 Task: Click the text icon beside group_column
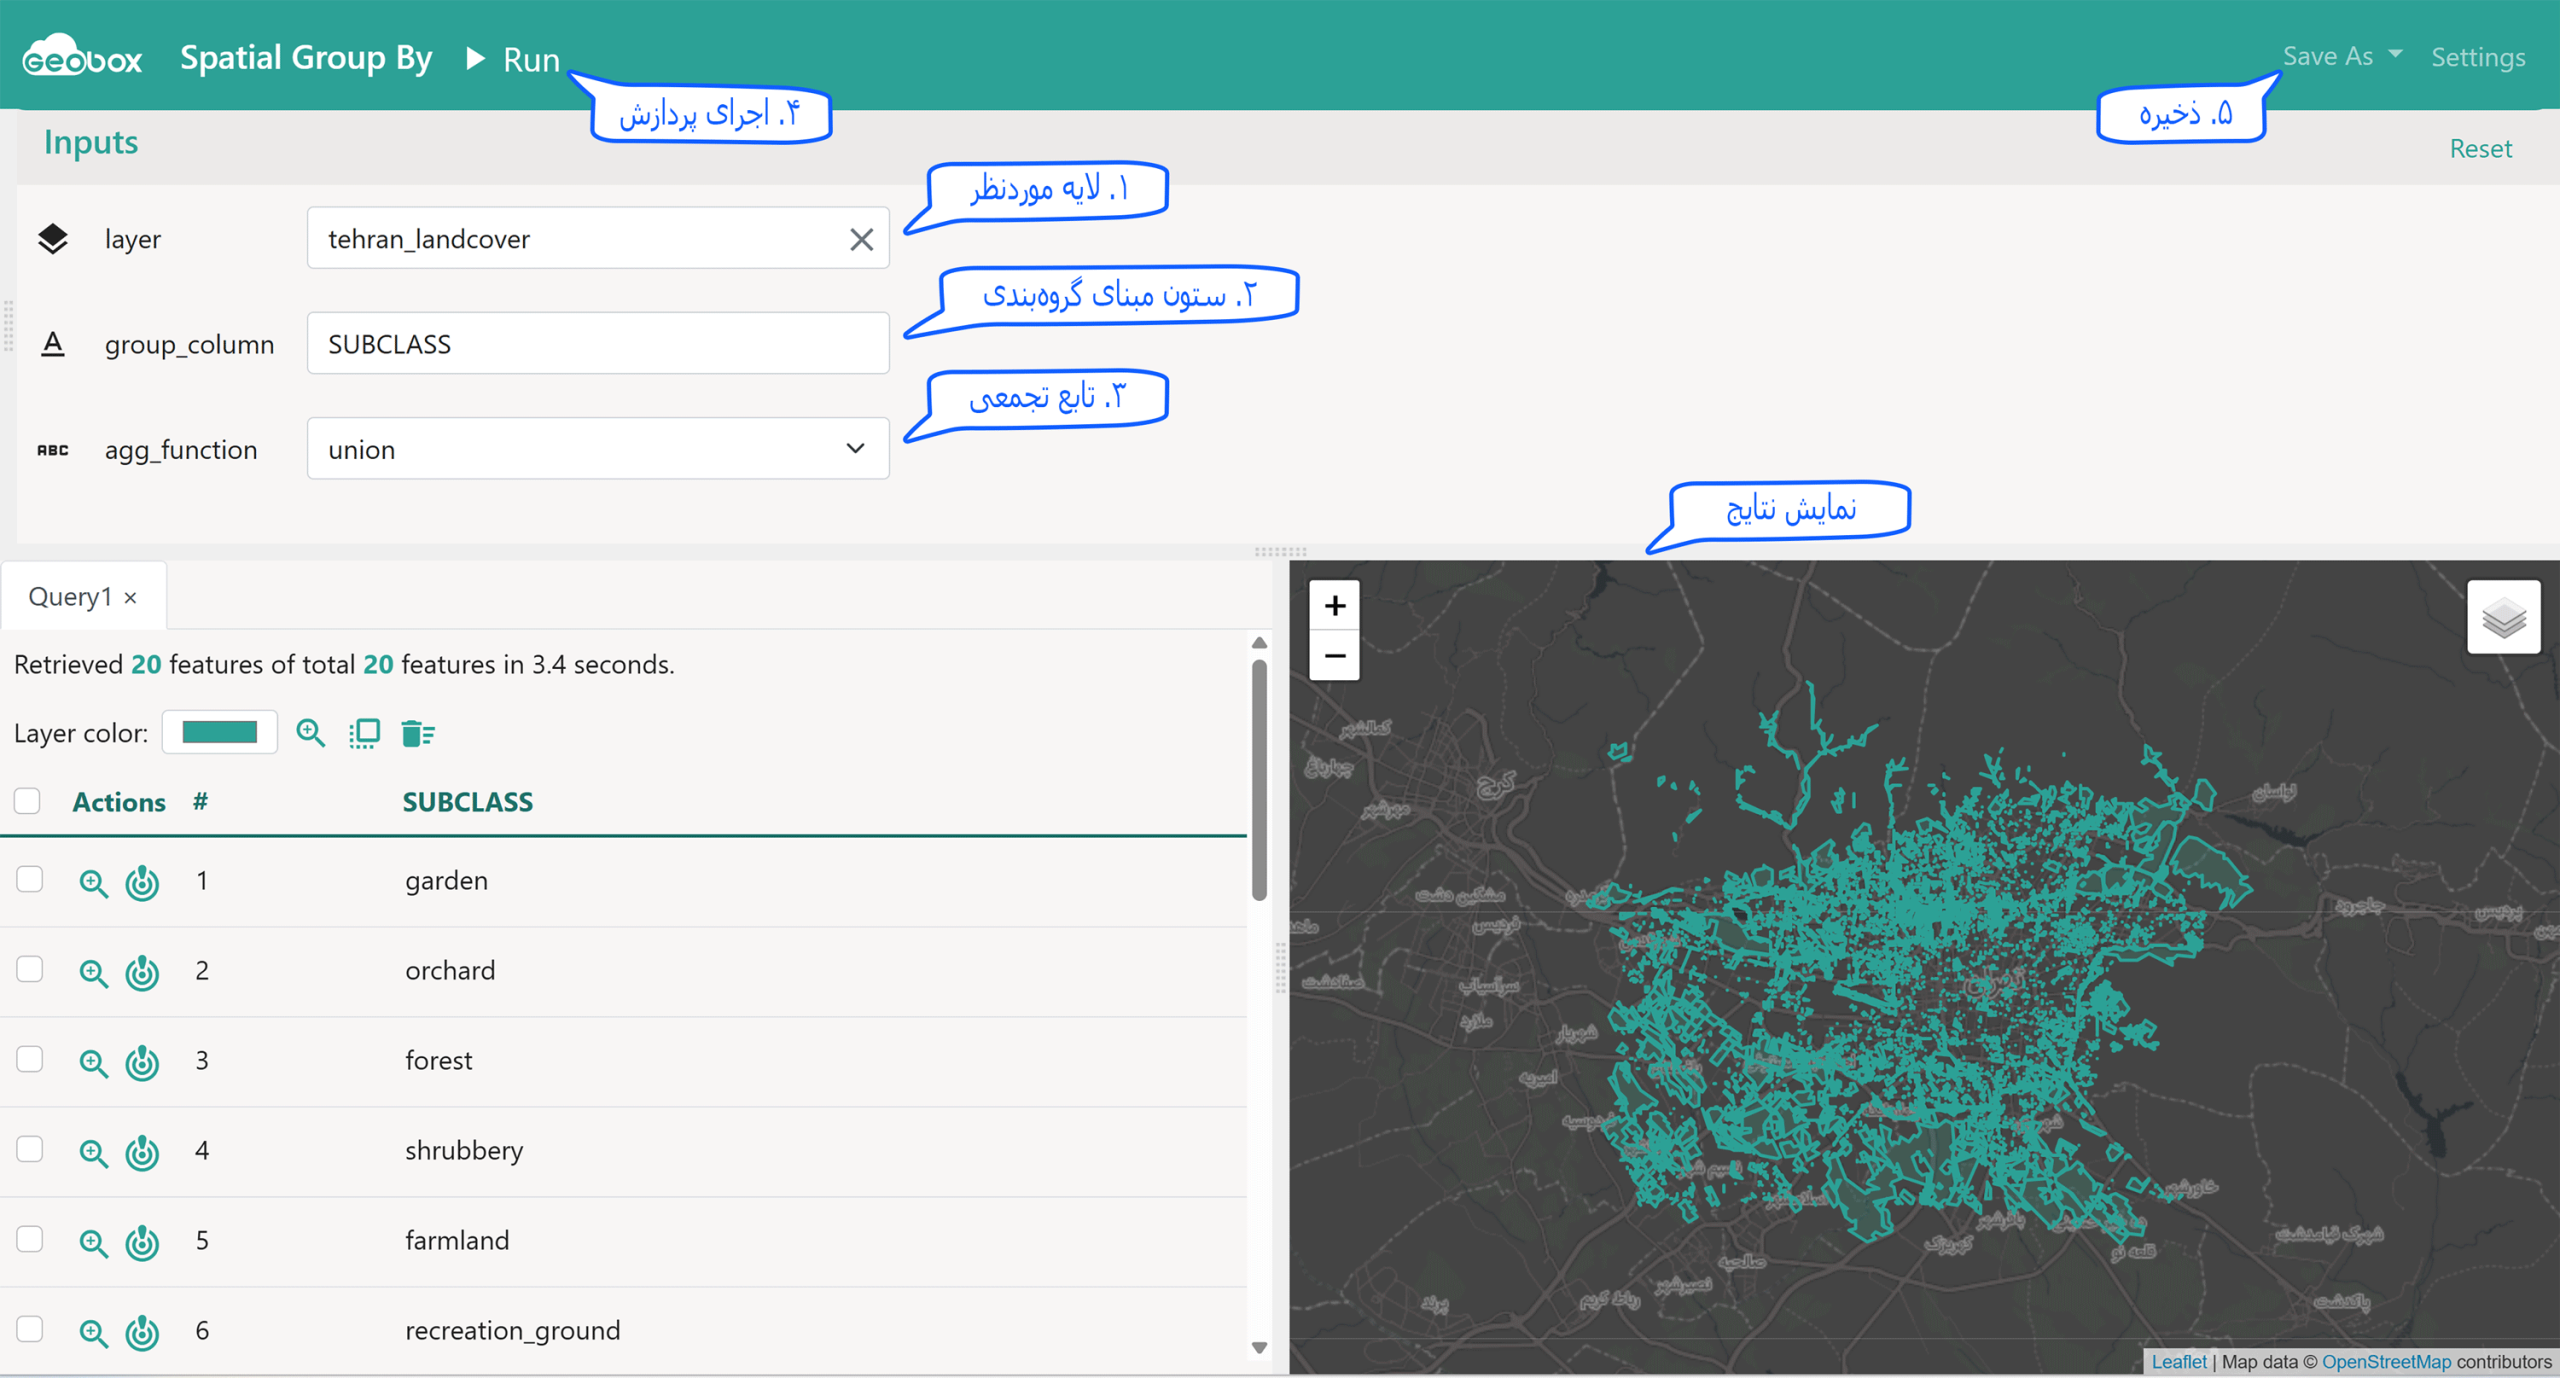tap(53, 344)
